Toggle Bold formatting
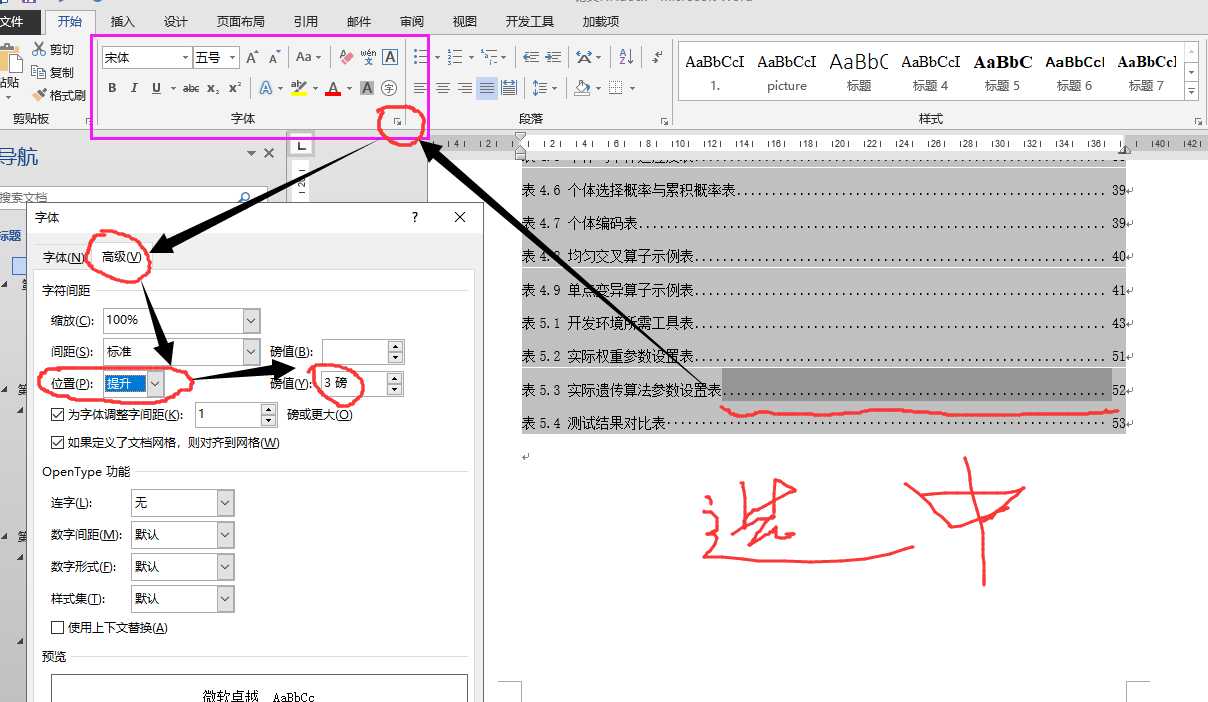The image size is (1208, 702). pyautogui.click(x=112, y=89)
